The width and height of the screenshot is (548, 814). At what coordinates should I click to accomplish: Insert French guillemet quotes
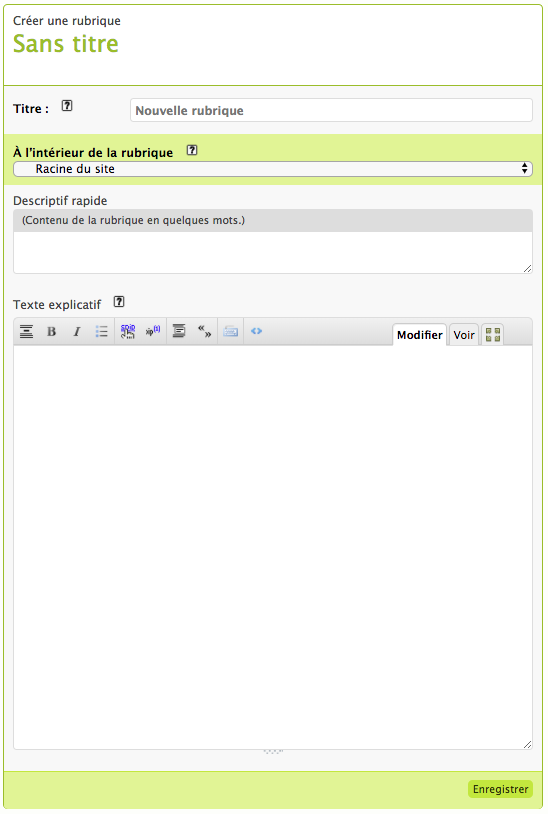[204, 331]
